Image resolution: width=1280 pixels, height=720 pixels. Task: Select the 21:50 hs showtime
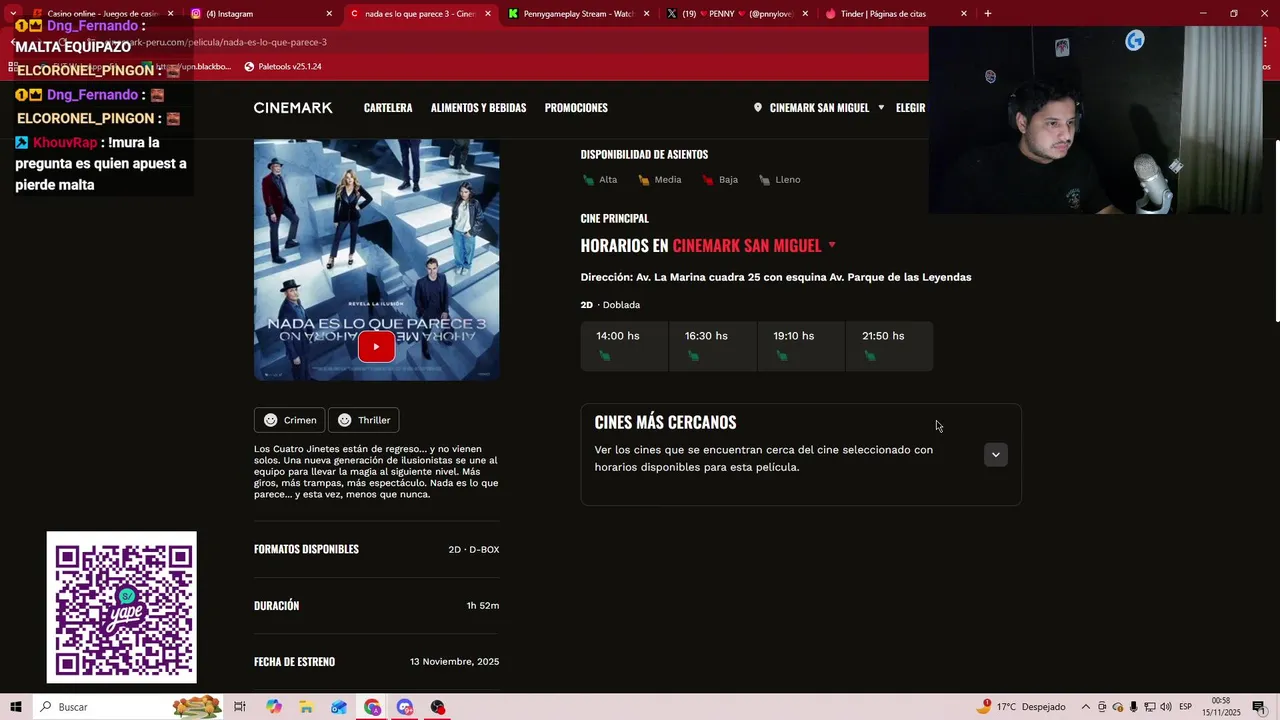889,346
